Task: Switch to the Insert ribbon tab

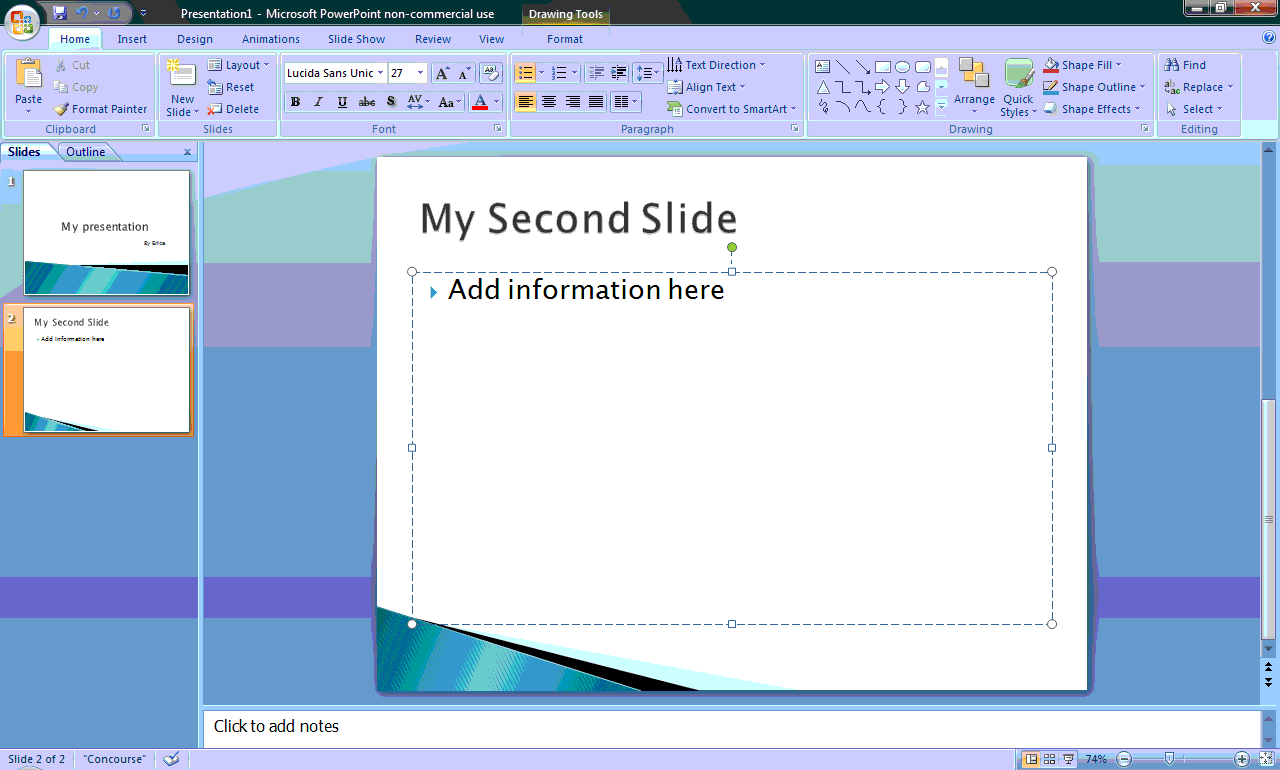Action: [132, 39]
